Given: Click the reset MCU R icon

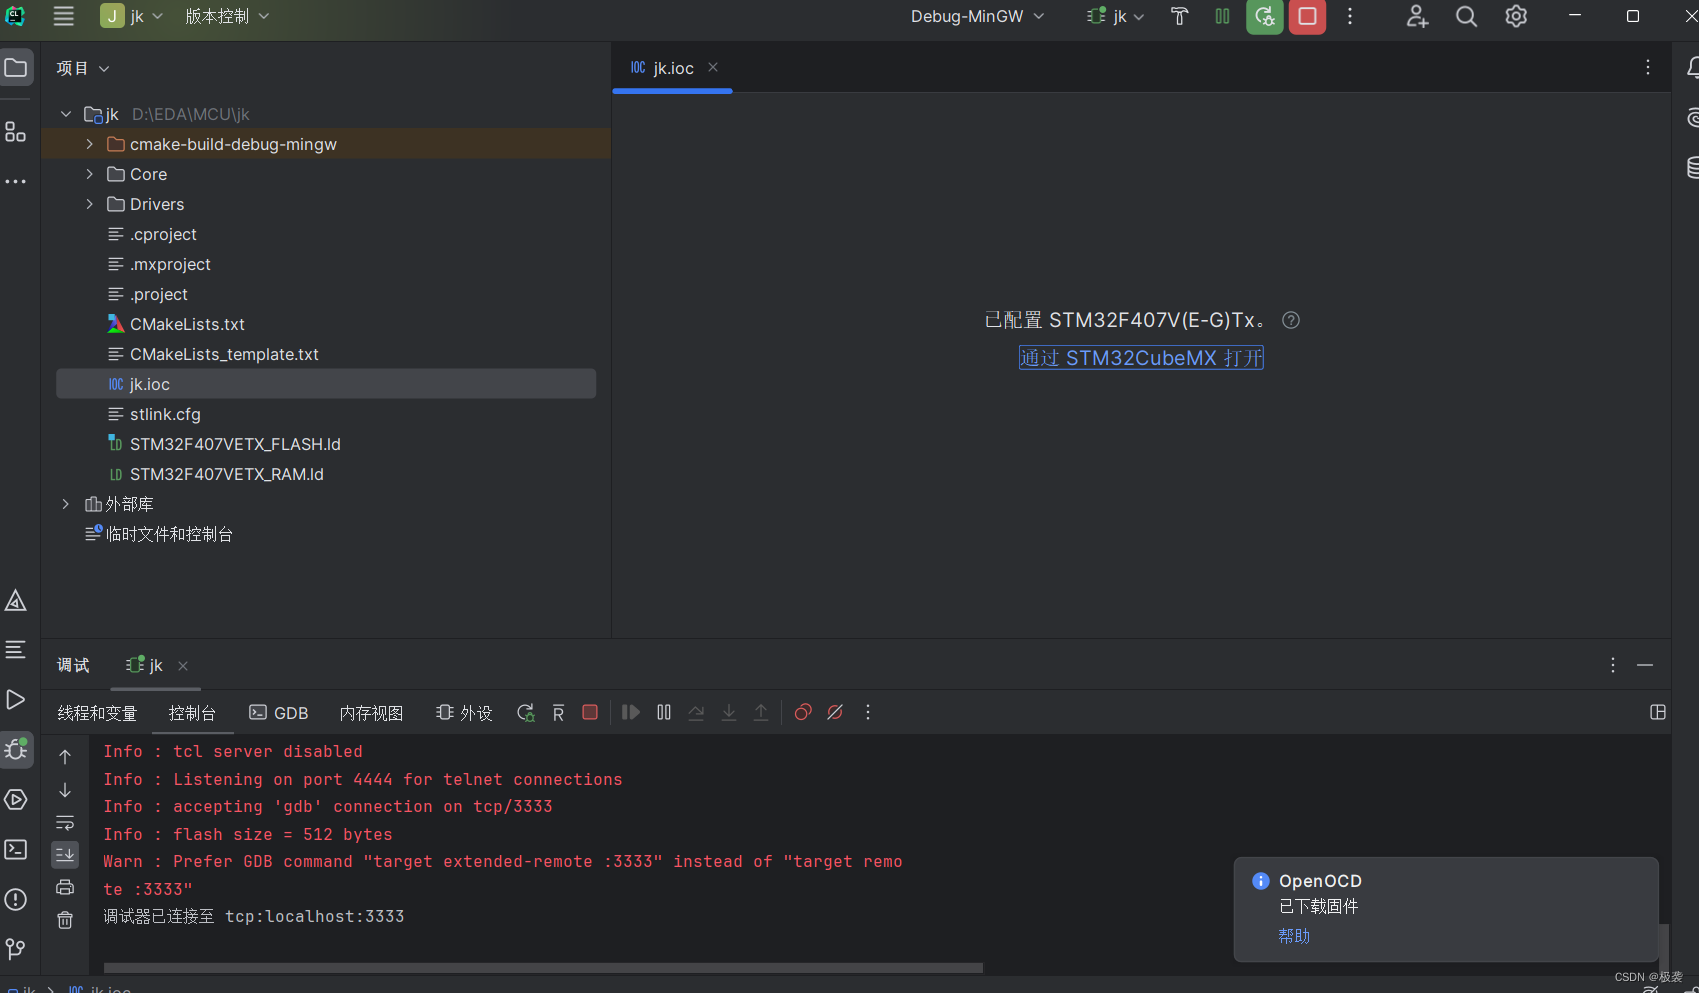Looking at the screenshot, I should 558,712.
